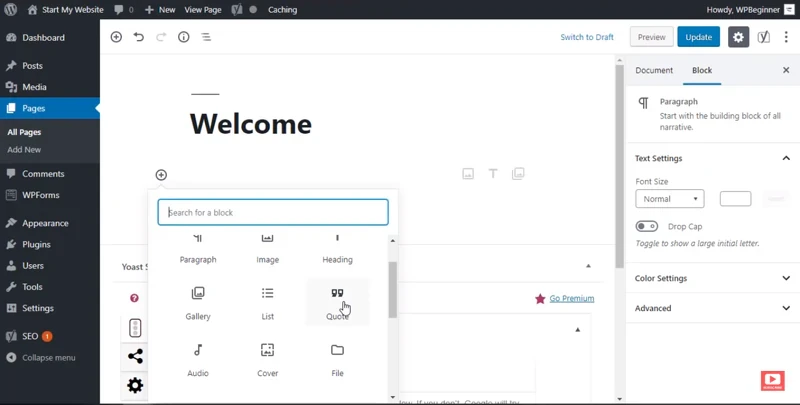Expand the Color Settings section

pyautogui.click(x=712, y=278)
